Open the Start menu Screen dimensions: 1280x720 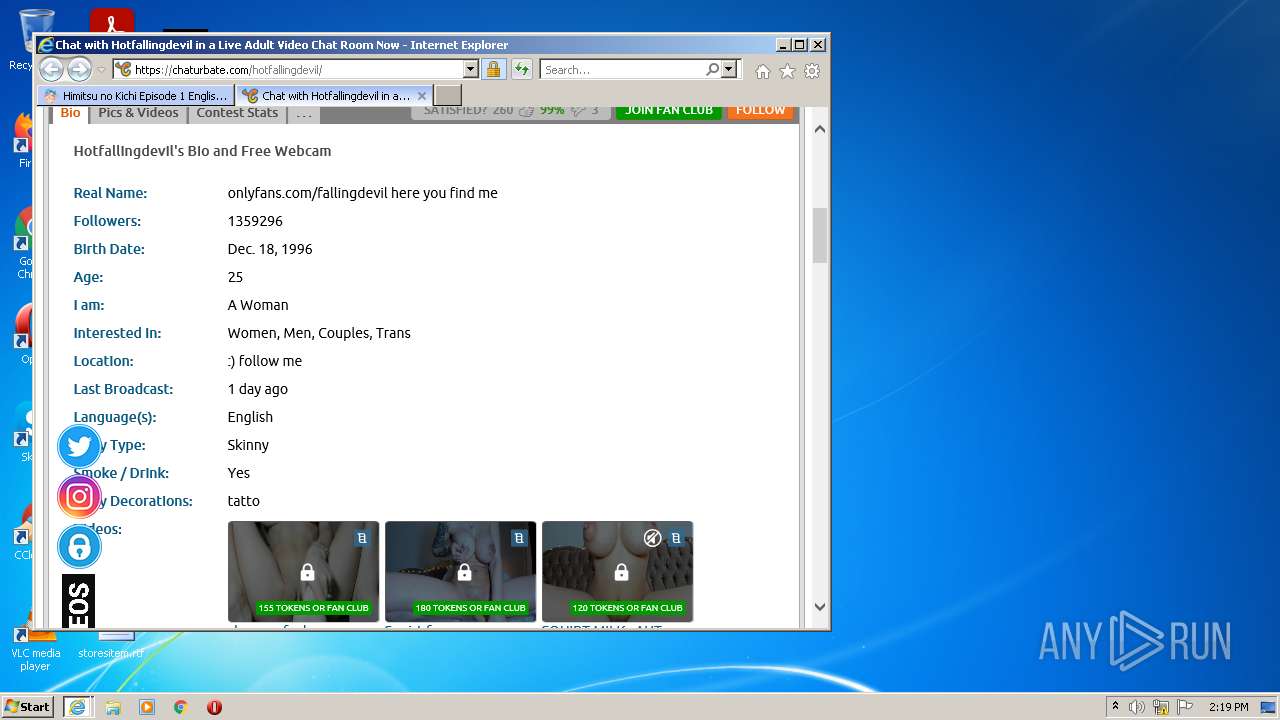(x=28, y=707)
